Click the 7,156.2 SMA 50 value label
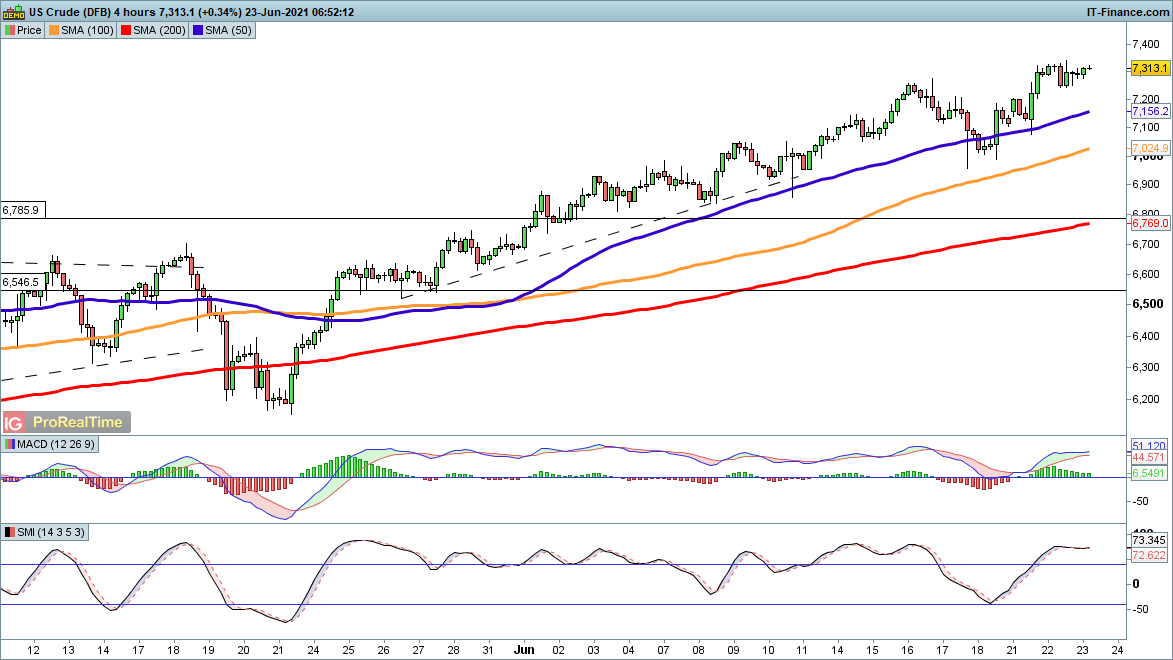1173x660 pixels. (1148, 112)
